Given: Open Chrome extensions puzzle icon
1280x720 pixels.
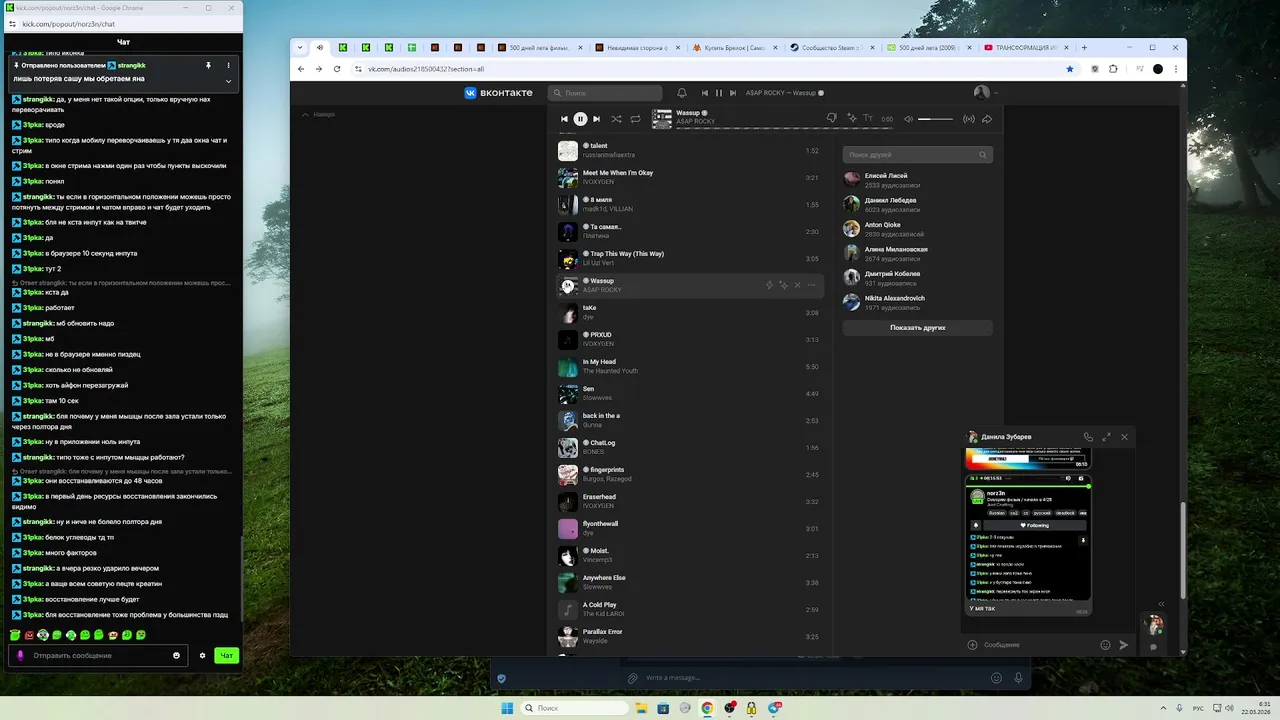Looking at the screenshot, I should tap(1113, 69).
